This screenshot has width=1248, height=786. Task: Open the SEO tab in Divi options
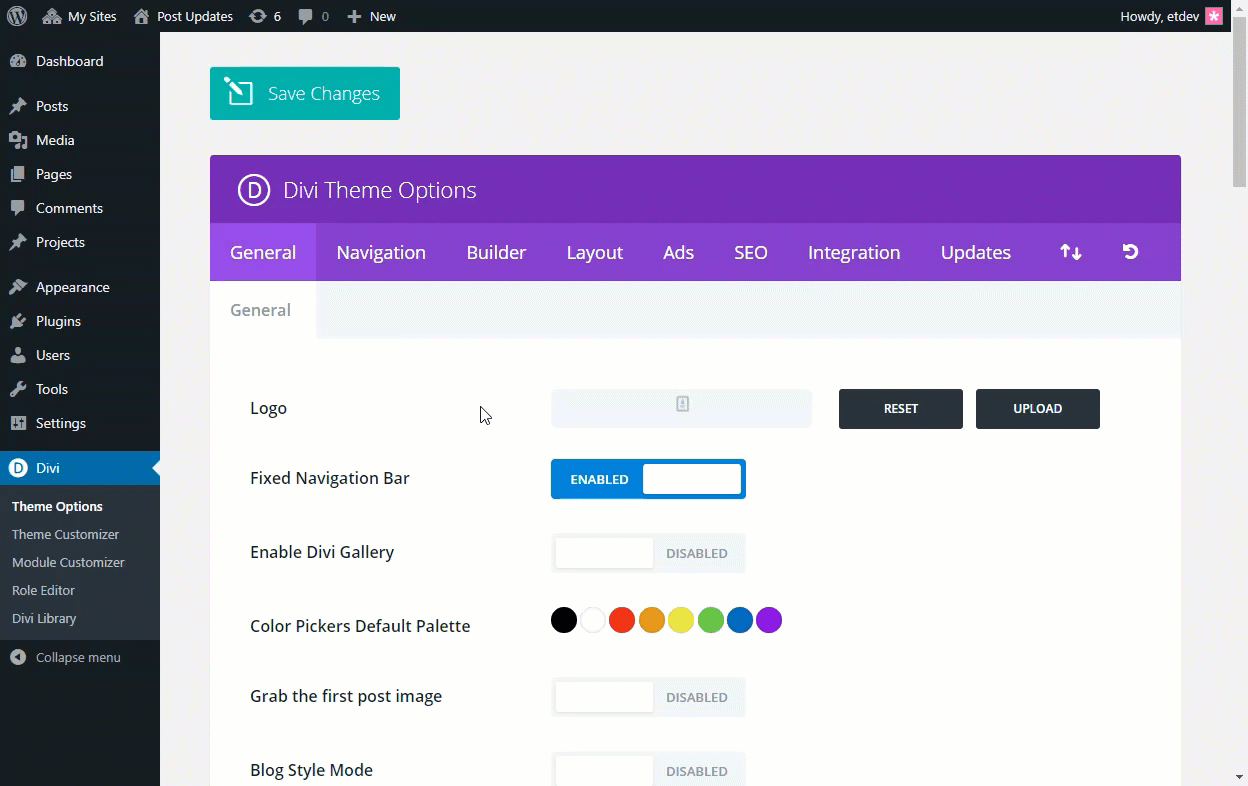pyautogui.click(x=750, y=252)
